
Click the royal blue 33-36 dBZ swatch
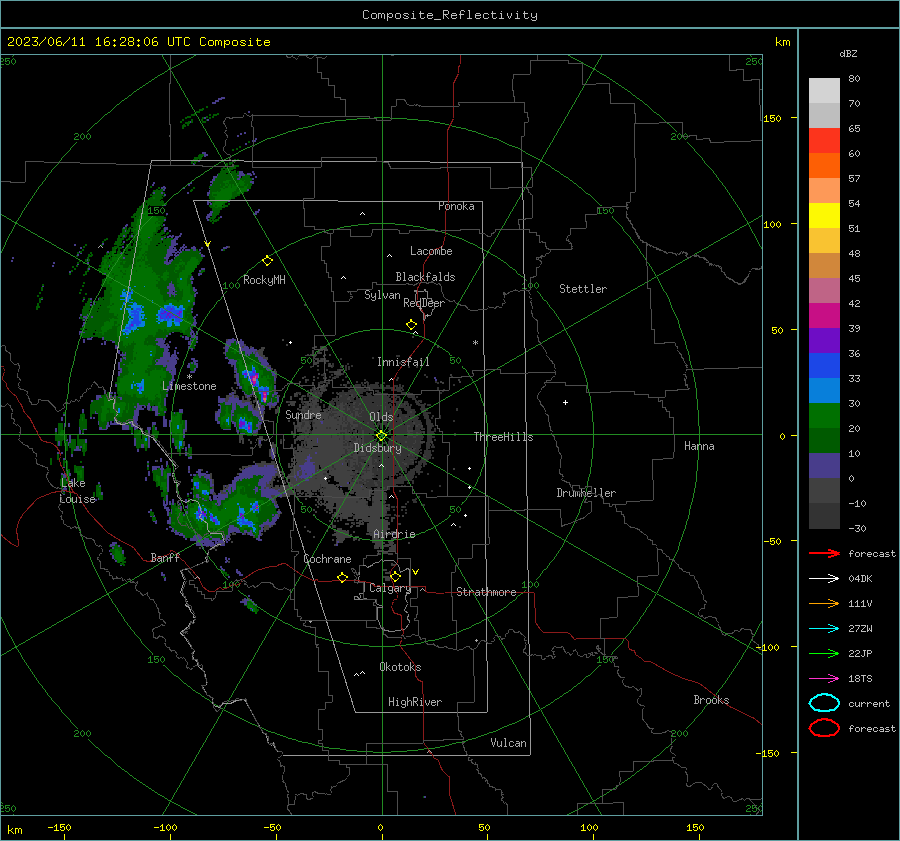824,366
